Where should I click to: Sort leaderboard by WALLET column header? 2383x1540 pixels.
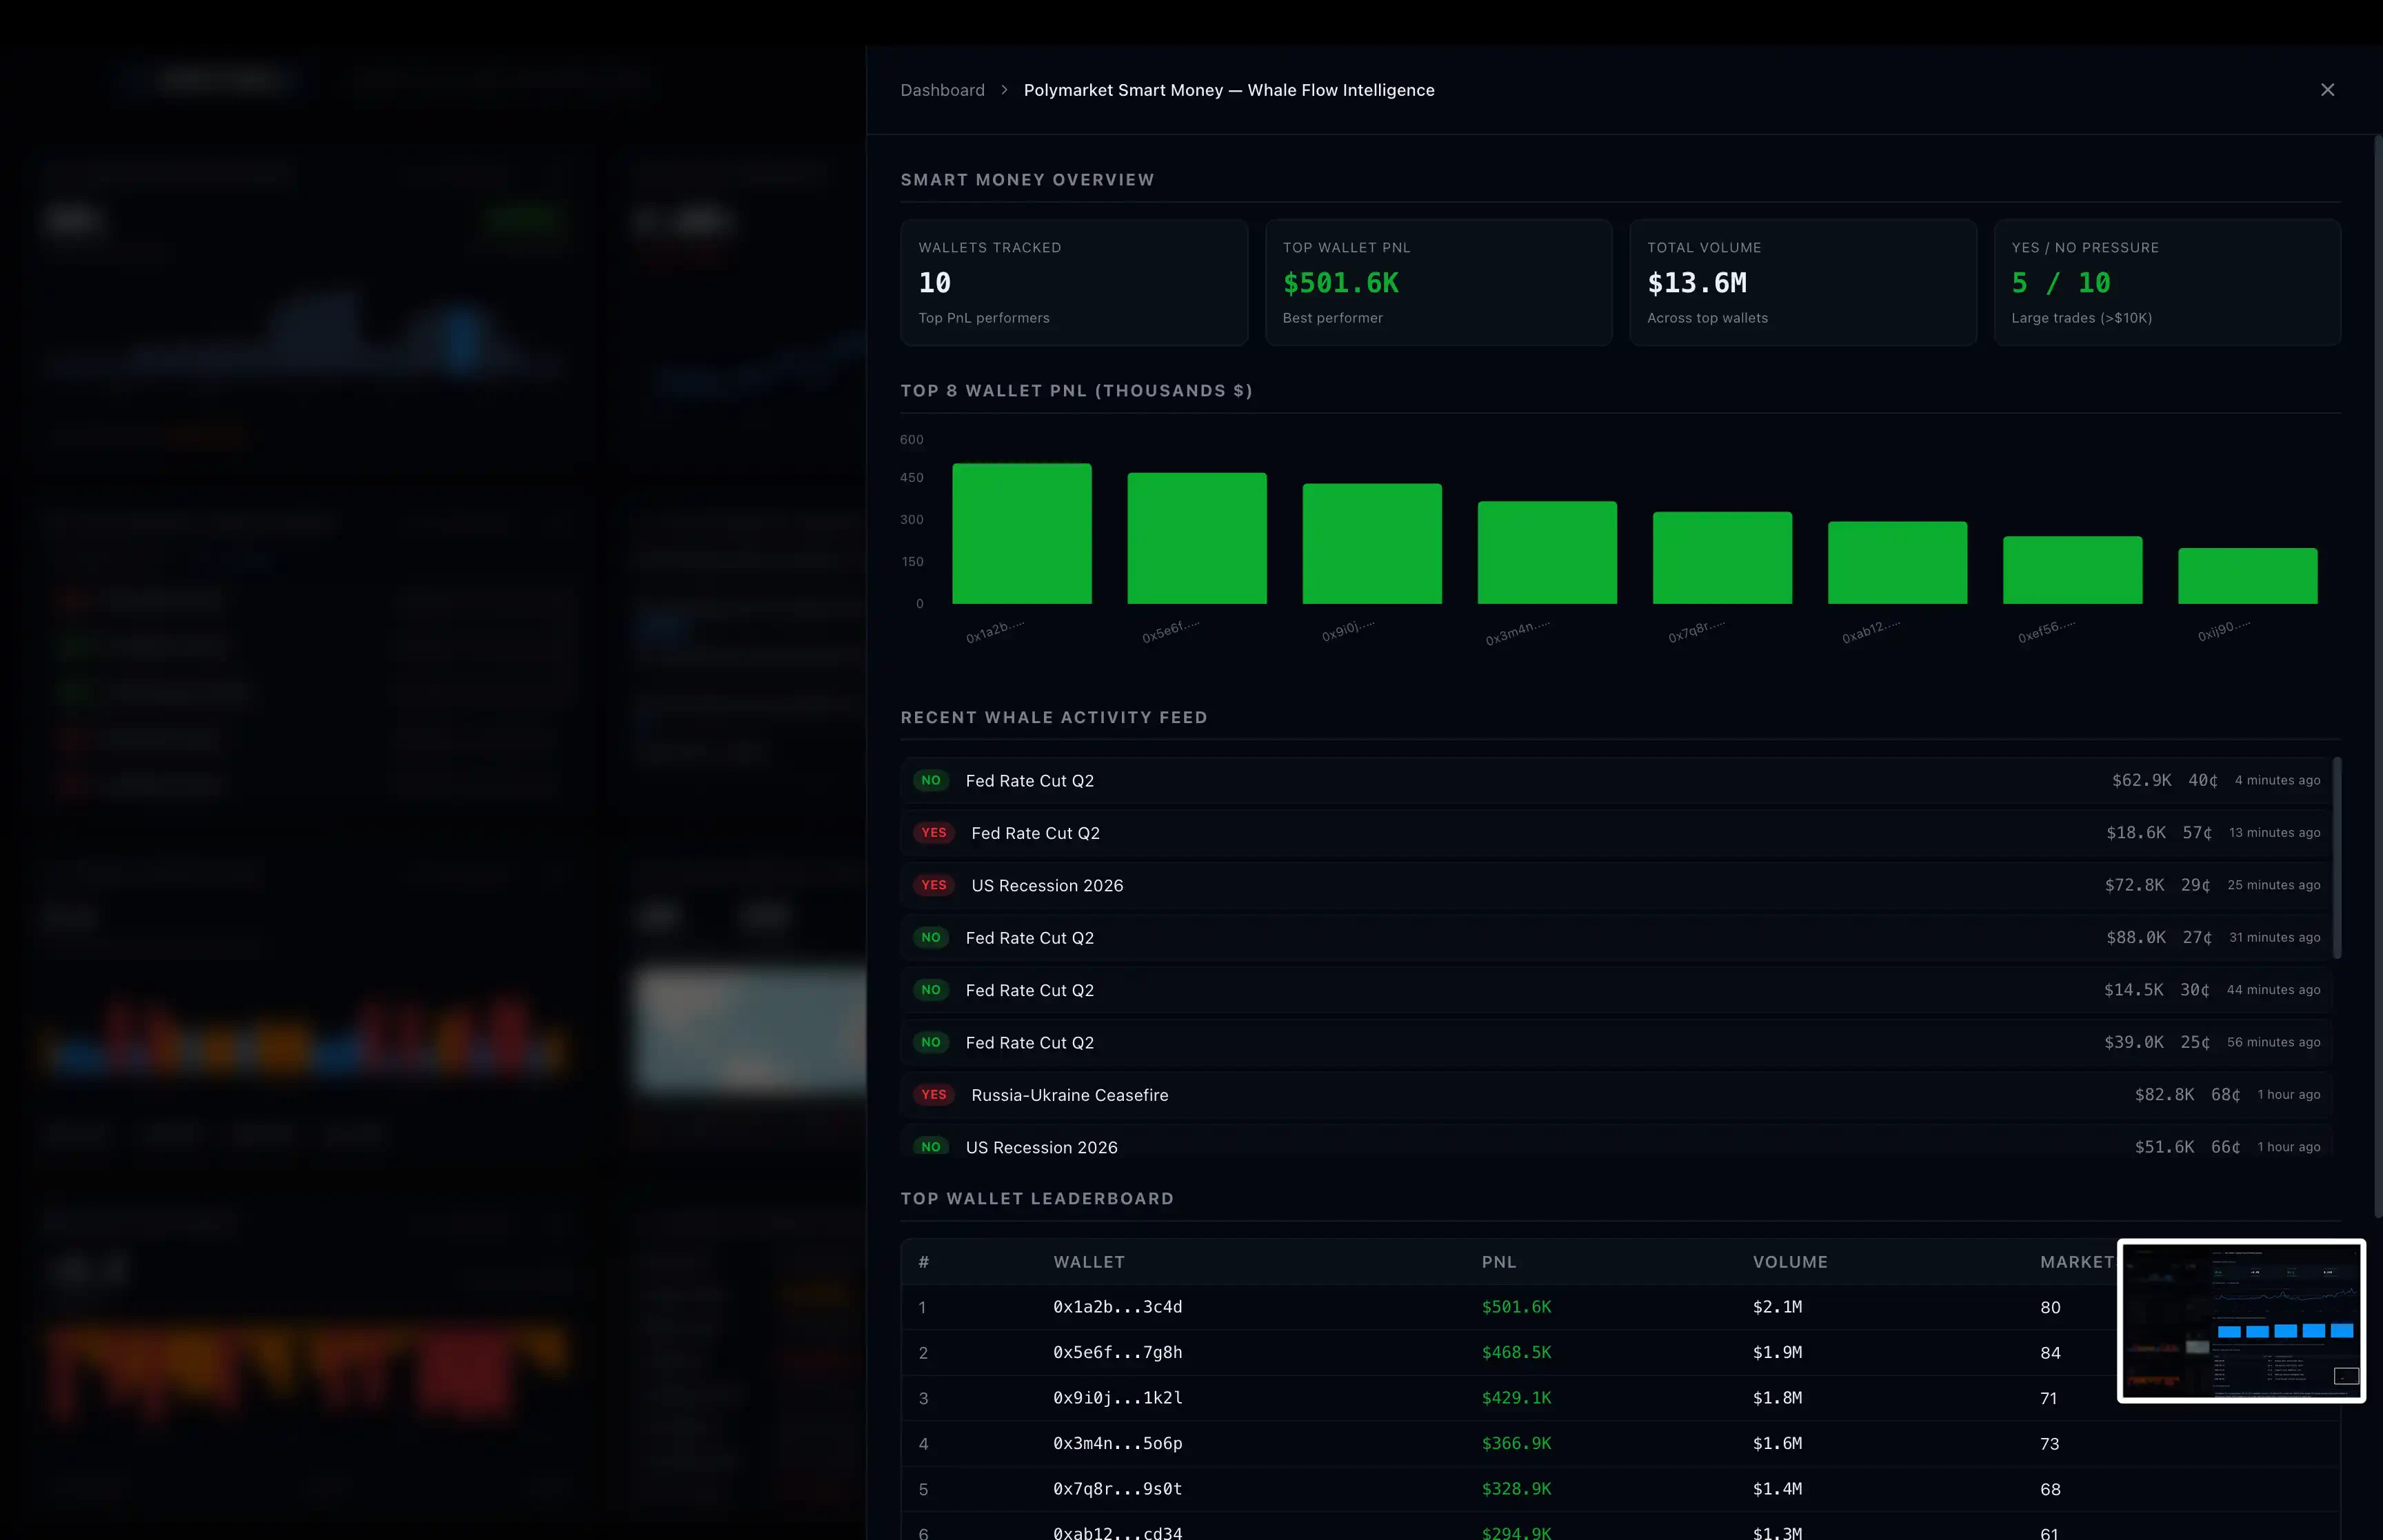coord(1088,1262)
